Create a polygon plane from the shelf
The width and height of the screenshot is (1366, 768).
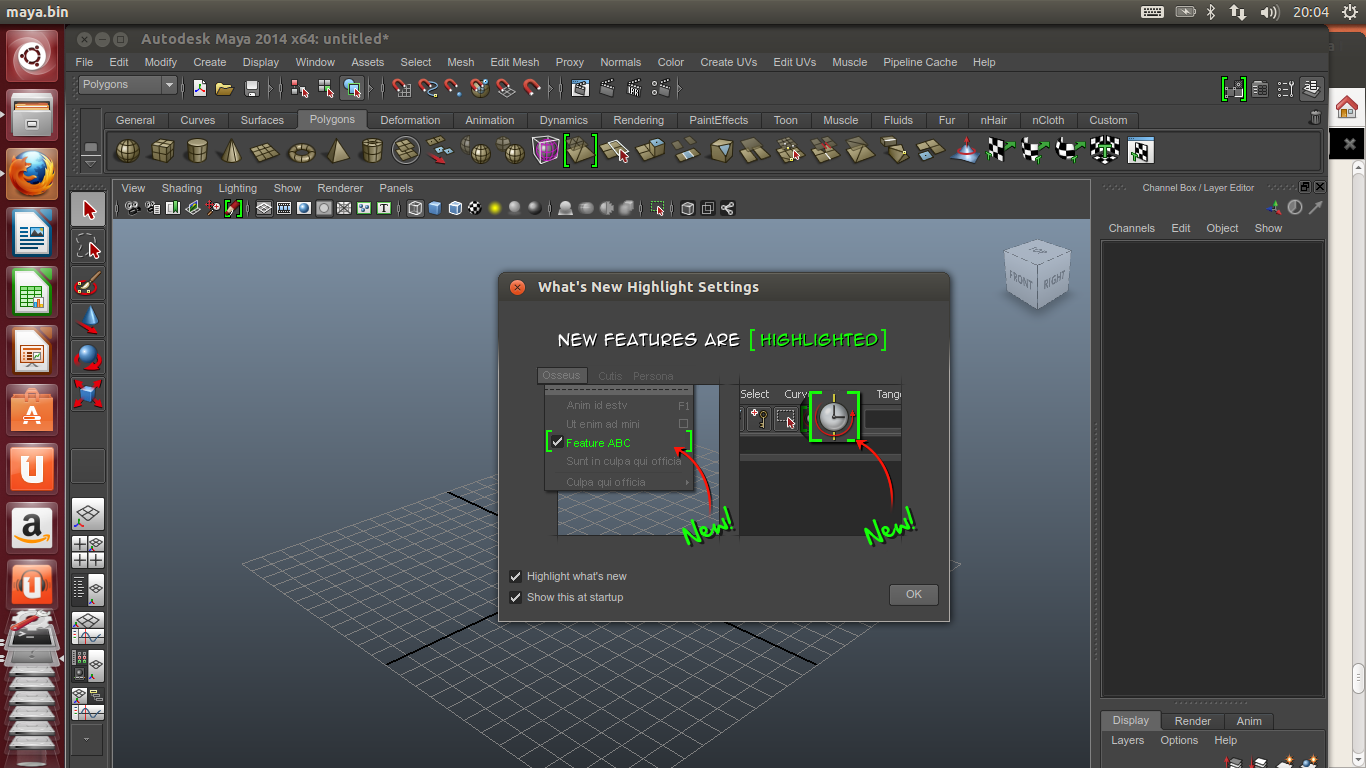click(x=265, y=151)
